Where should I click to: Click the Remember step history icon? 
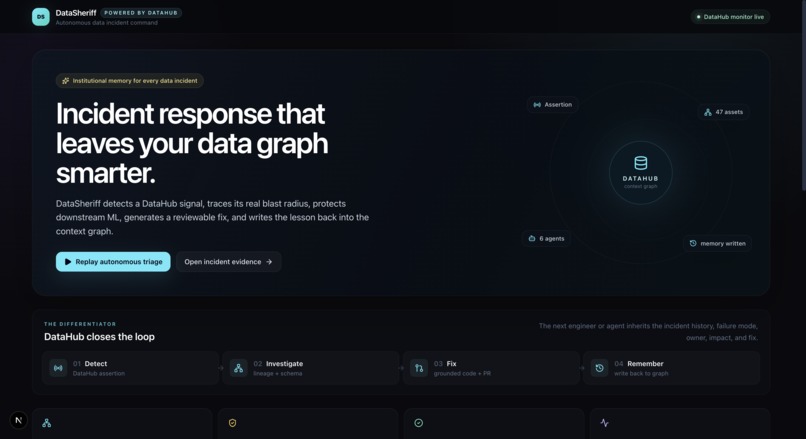[x=599, y=368]
